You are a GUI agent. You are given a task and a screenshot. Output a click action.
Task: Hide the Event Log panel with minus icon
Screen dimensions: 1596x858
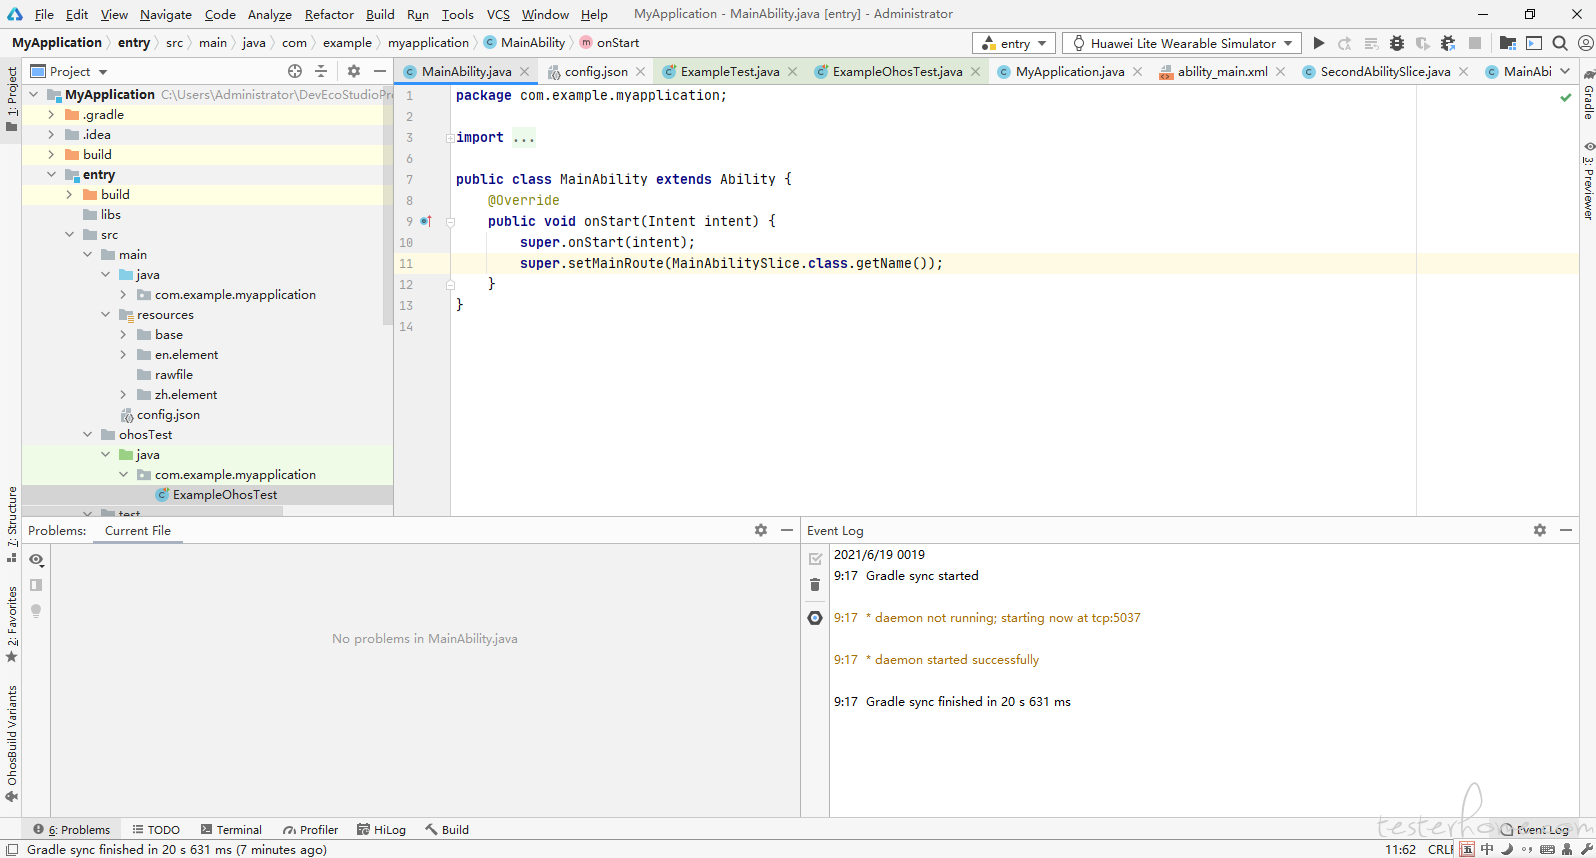1566,530
